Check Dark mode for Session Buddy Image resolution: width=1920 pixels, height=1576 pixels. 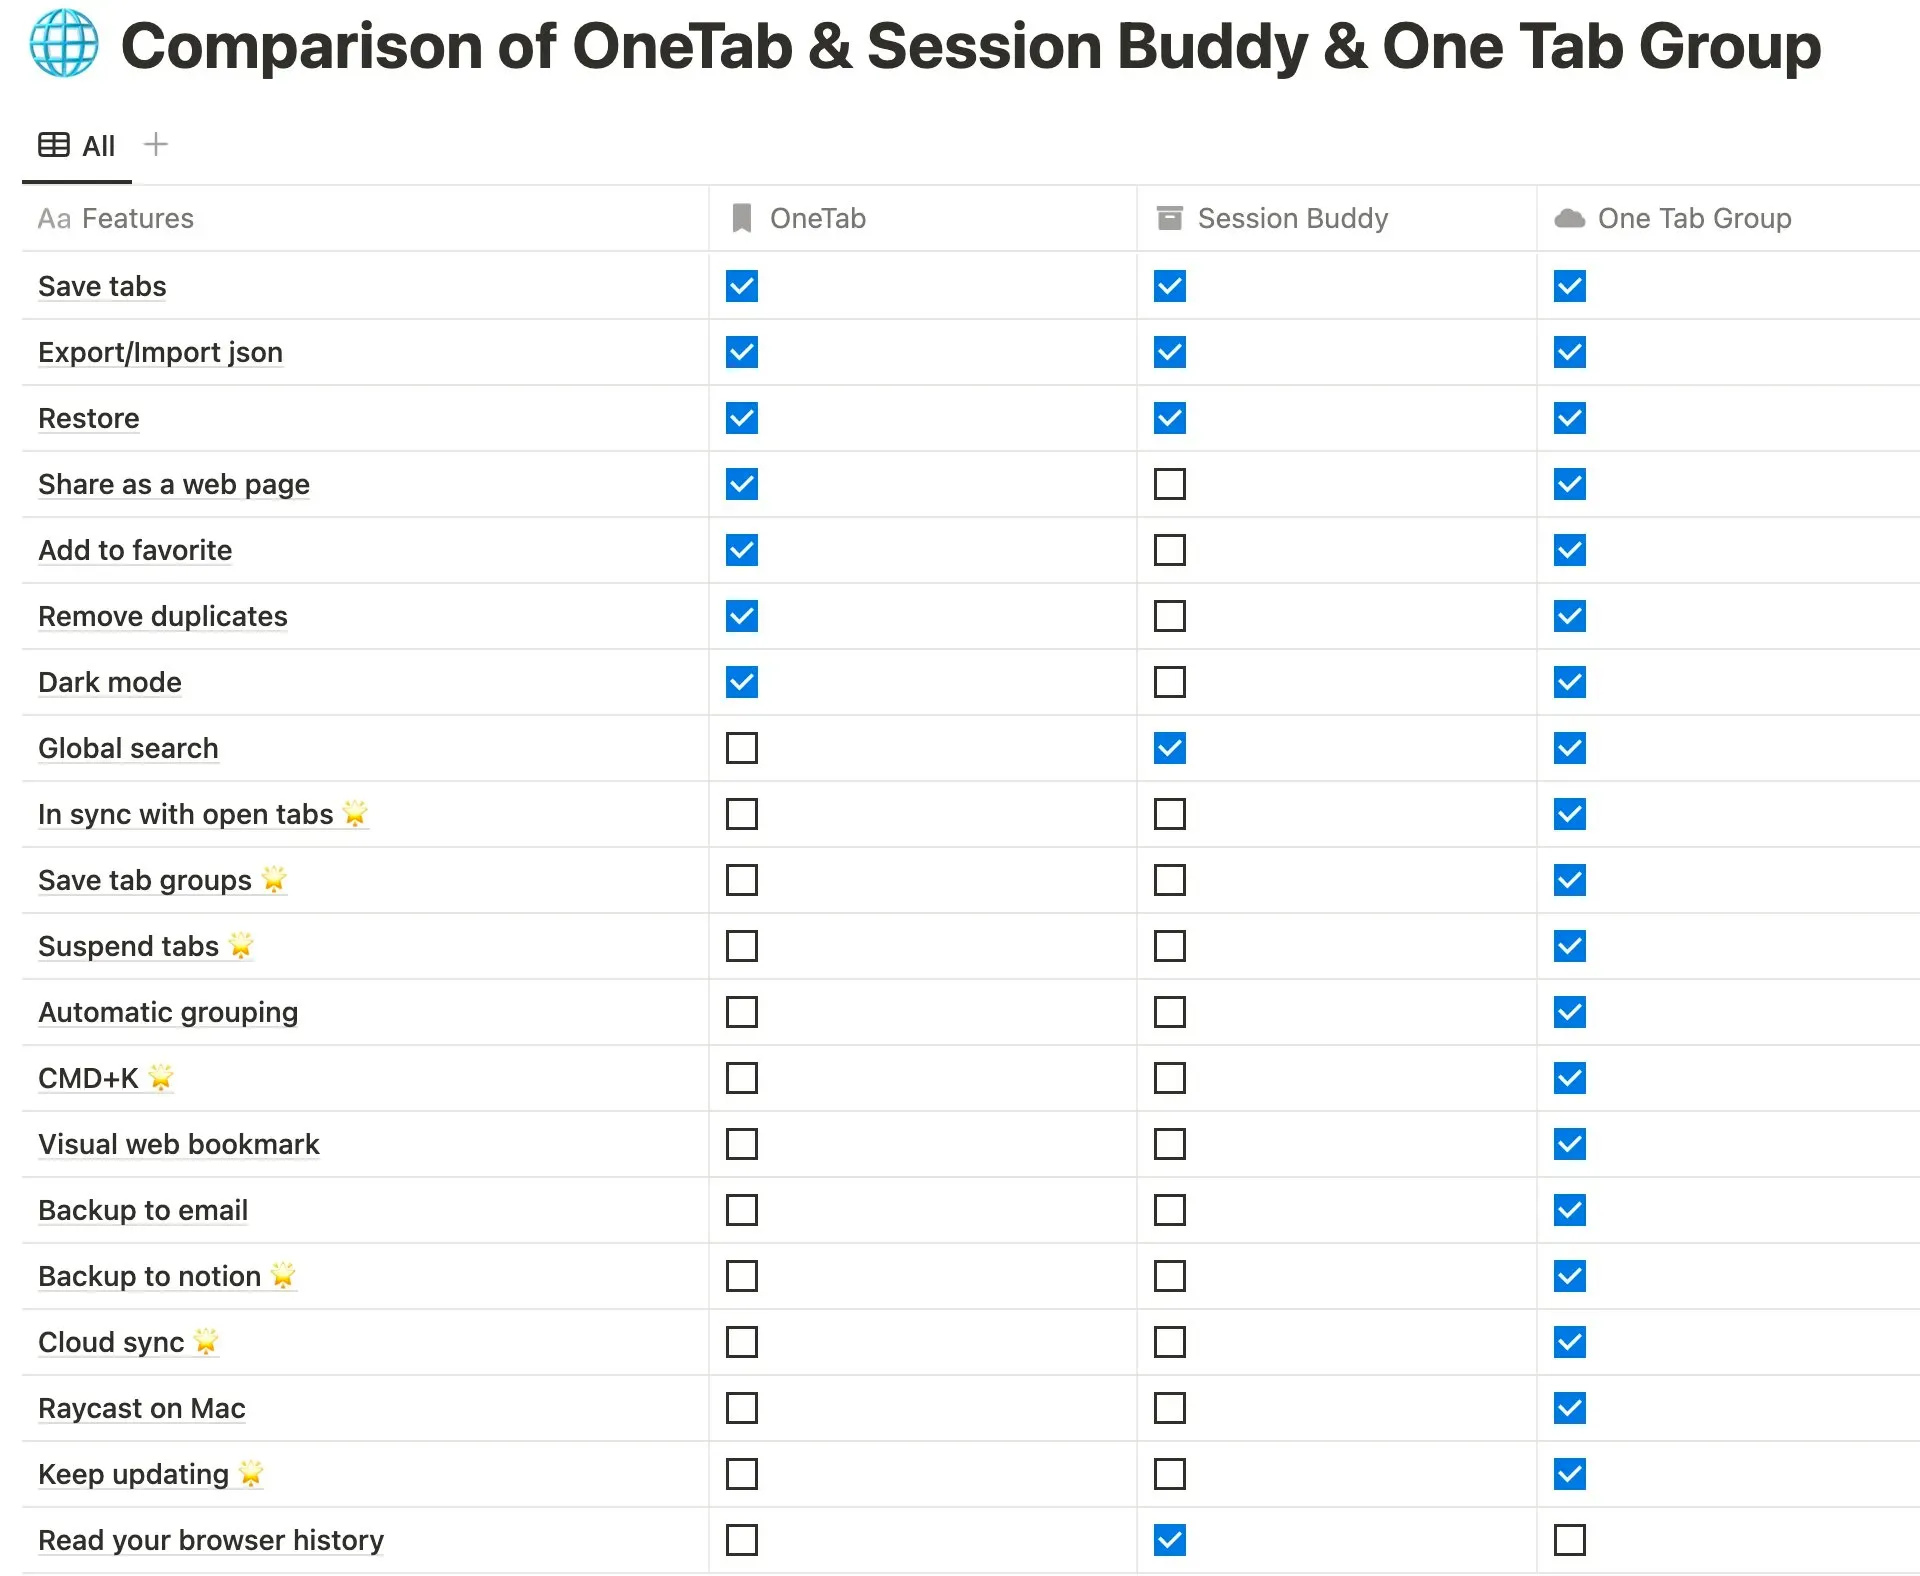click(1169, 682)
